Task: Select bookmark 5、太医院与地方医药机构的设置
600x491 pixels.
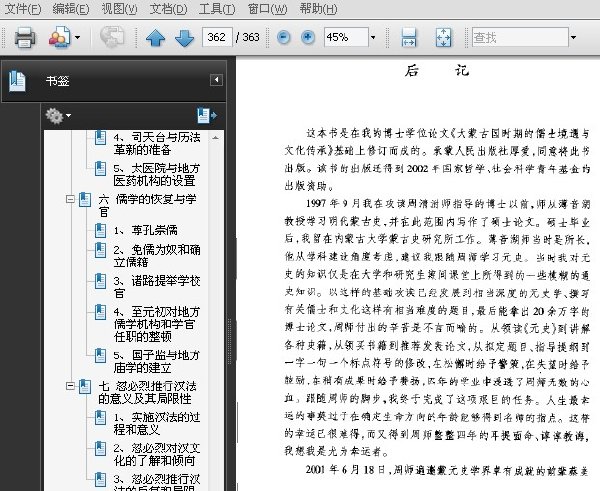Action: [x=157, y=174]
